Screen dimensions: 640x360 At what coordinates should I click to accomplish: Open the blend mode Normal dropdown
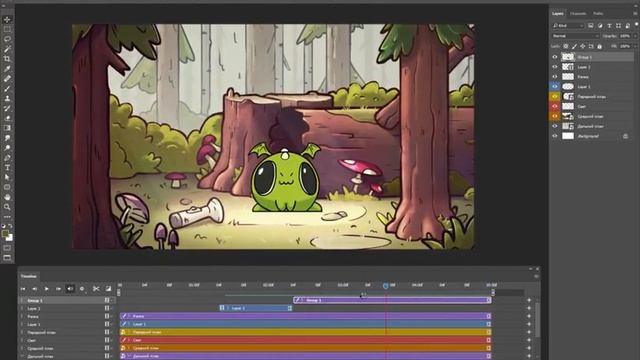click(x=576, y=36)
